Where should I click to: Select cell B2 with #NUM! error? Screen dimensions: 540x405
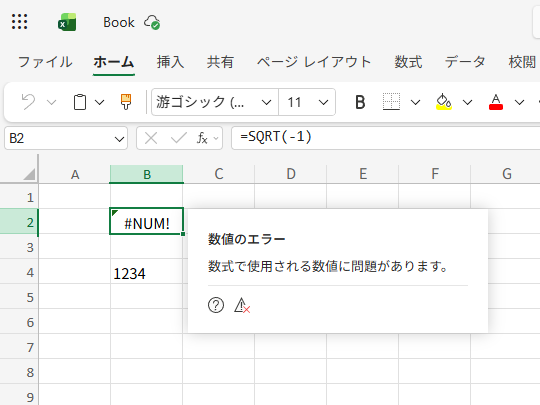click(x=146, y=221)
